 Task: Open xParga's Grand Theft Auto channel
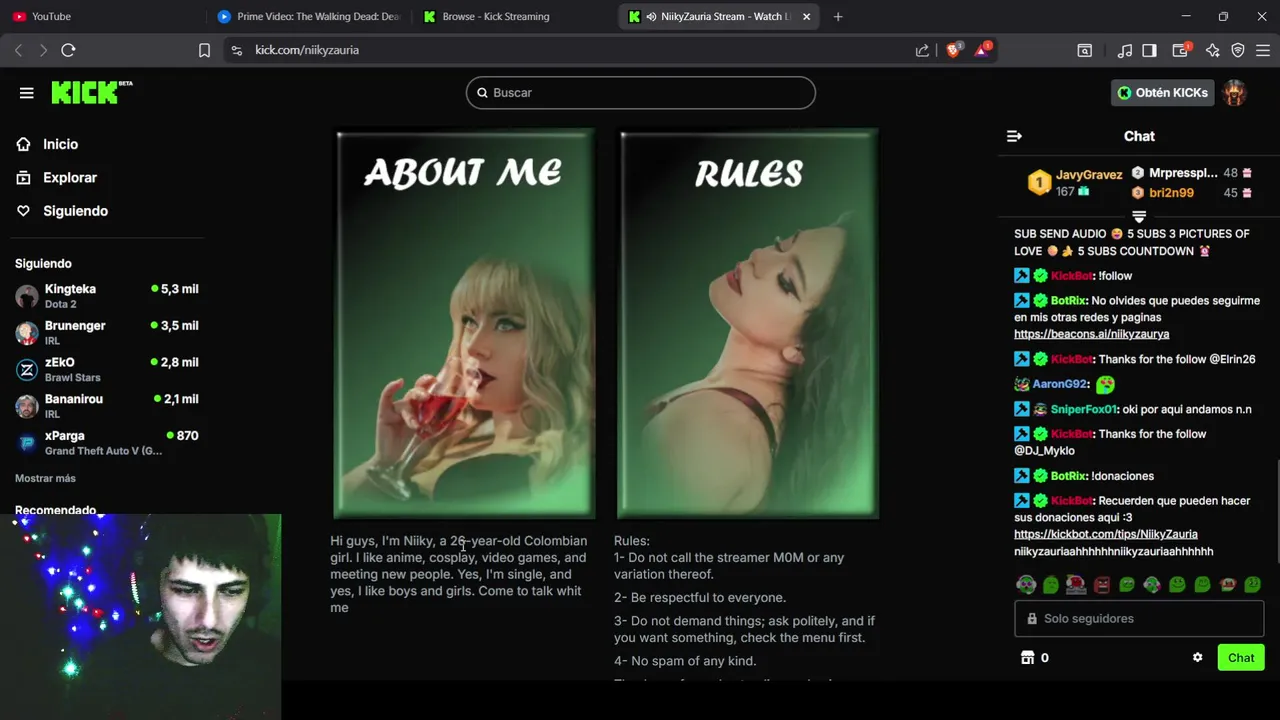[107, 443]
